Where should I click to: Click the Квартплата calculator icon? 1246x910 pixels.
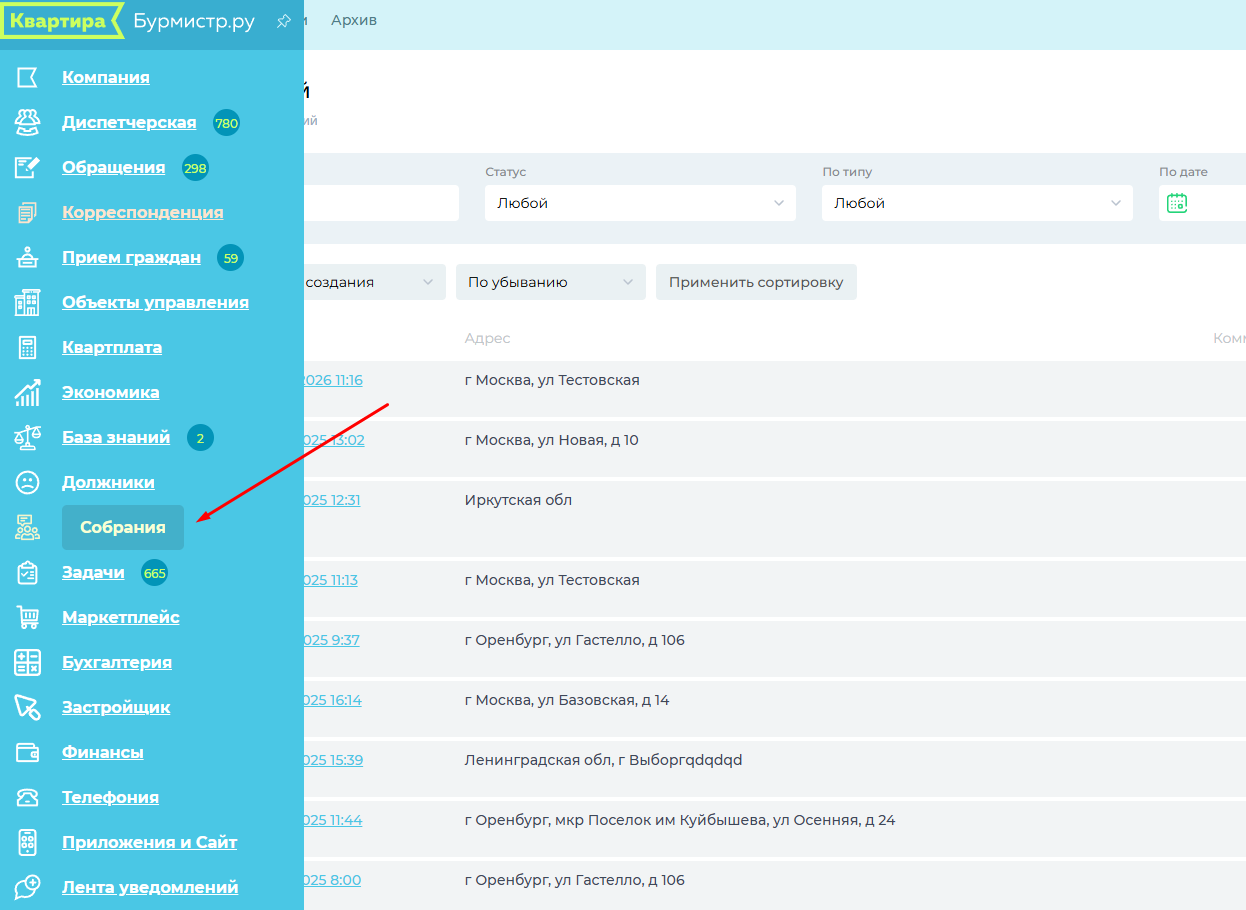point(27,348)
